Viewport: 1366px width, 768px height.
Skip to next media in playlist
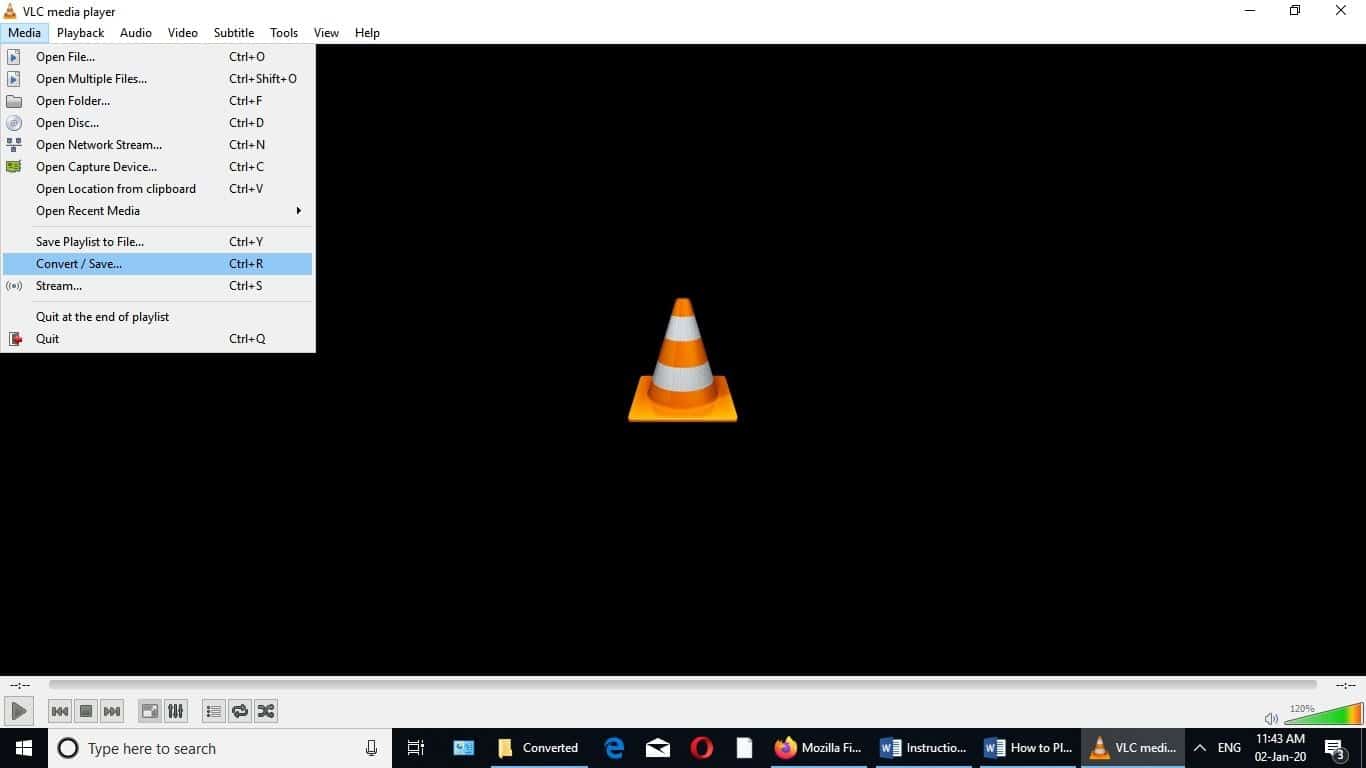tap(112, 711)
